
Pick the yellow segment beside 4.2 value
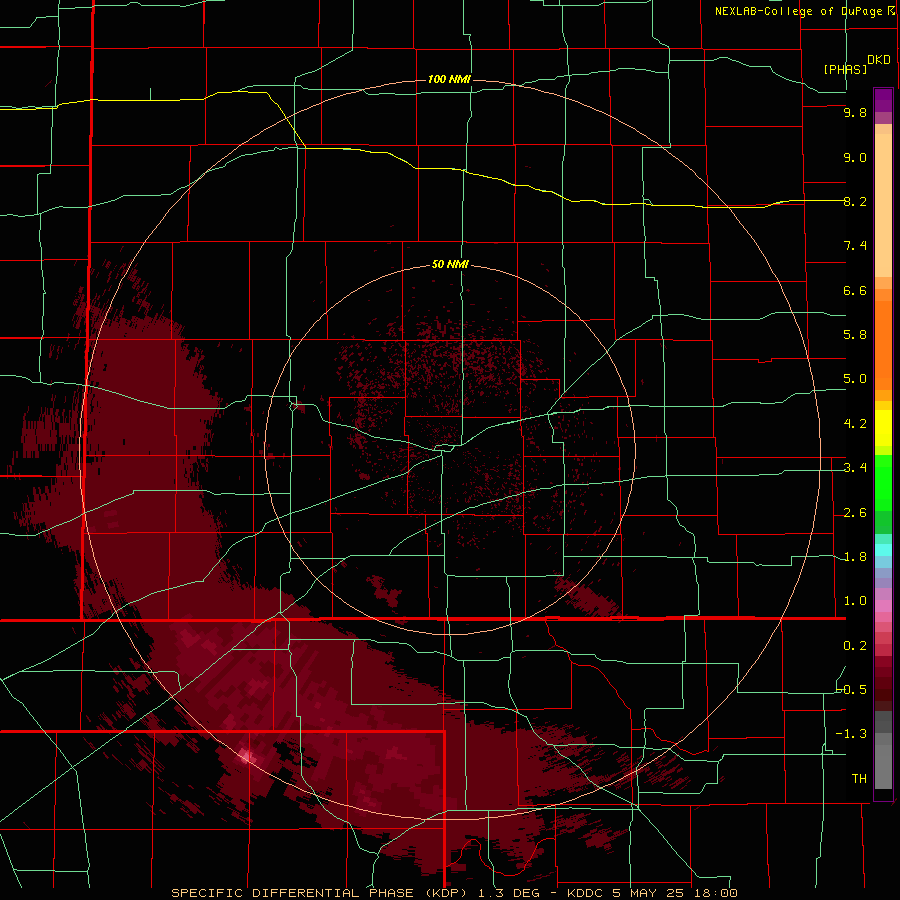coord(883,428)
